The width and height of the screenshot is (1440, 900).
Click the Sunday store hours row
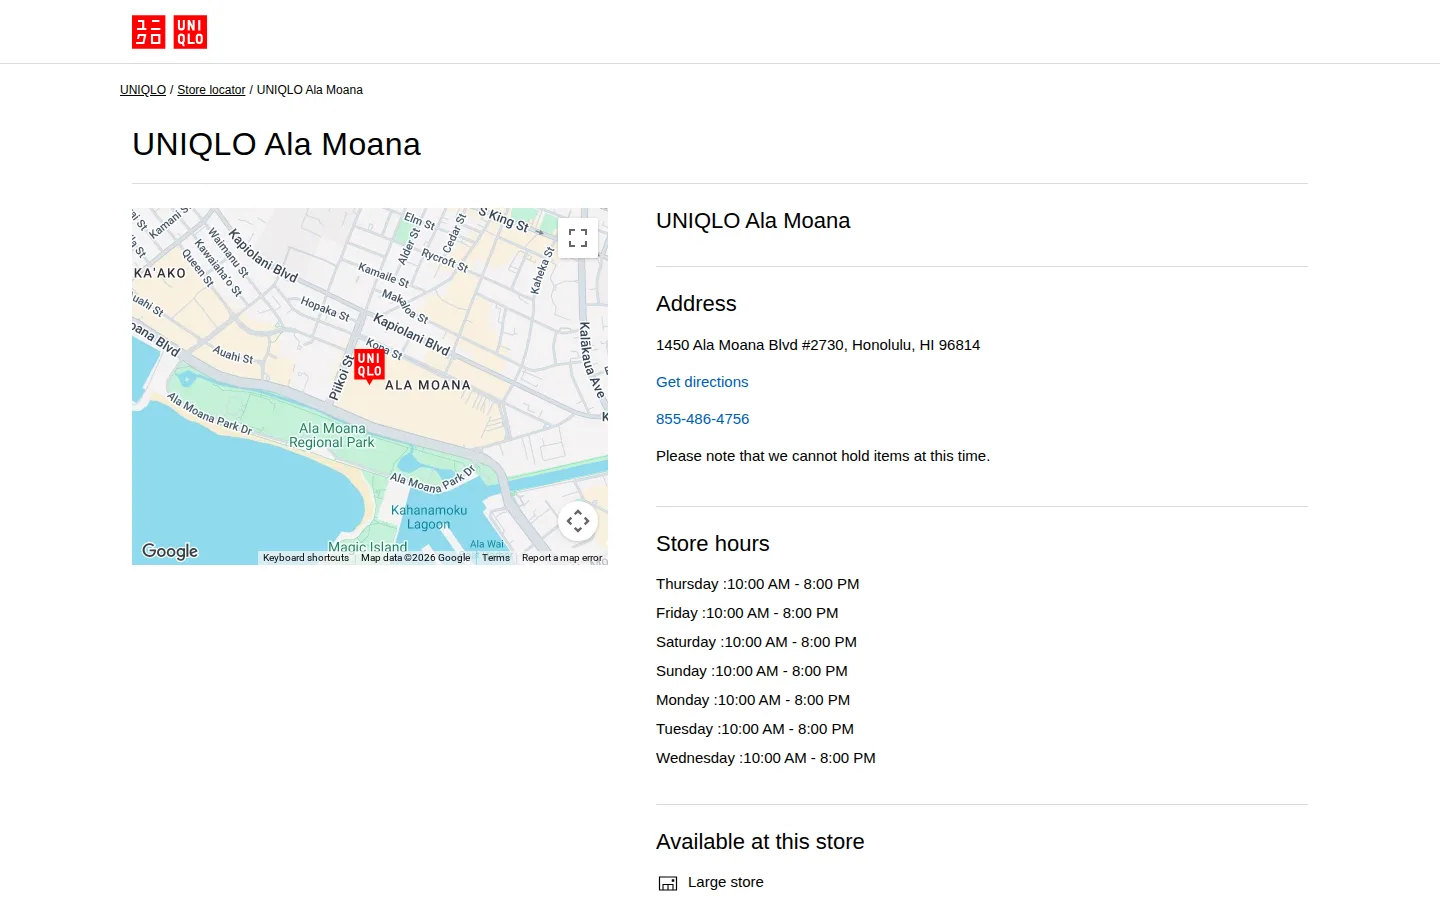(752, 671)
